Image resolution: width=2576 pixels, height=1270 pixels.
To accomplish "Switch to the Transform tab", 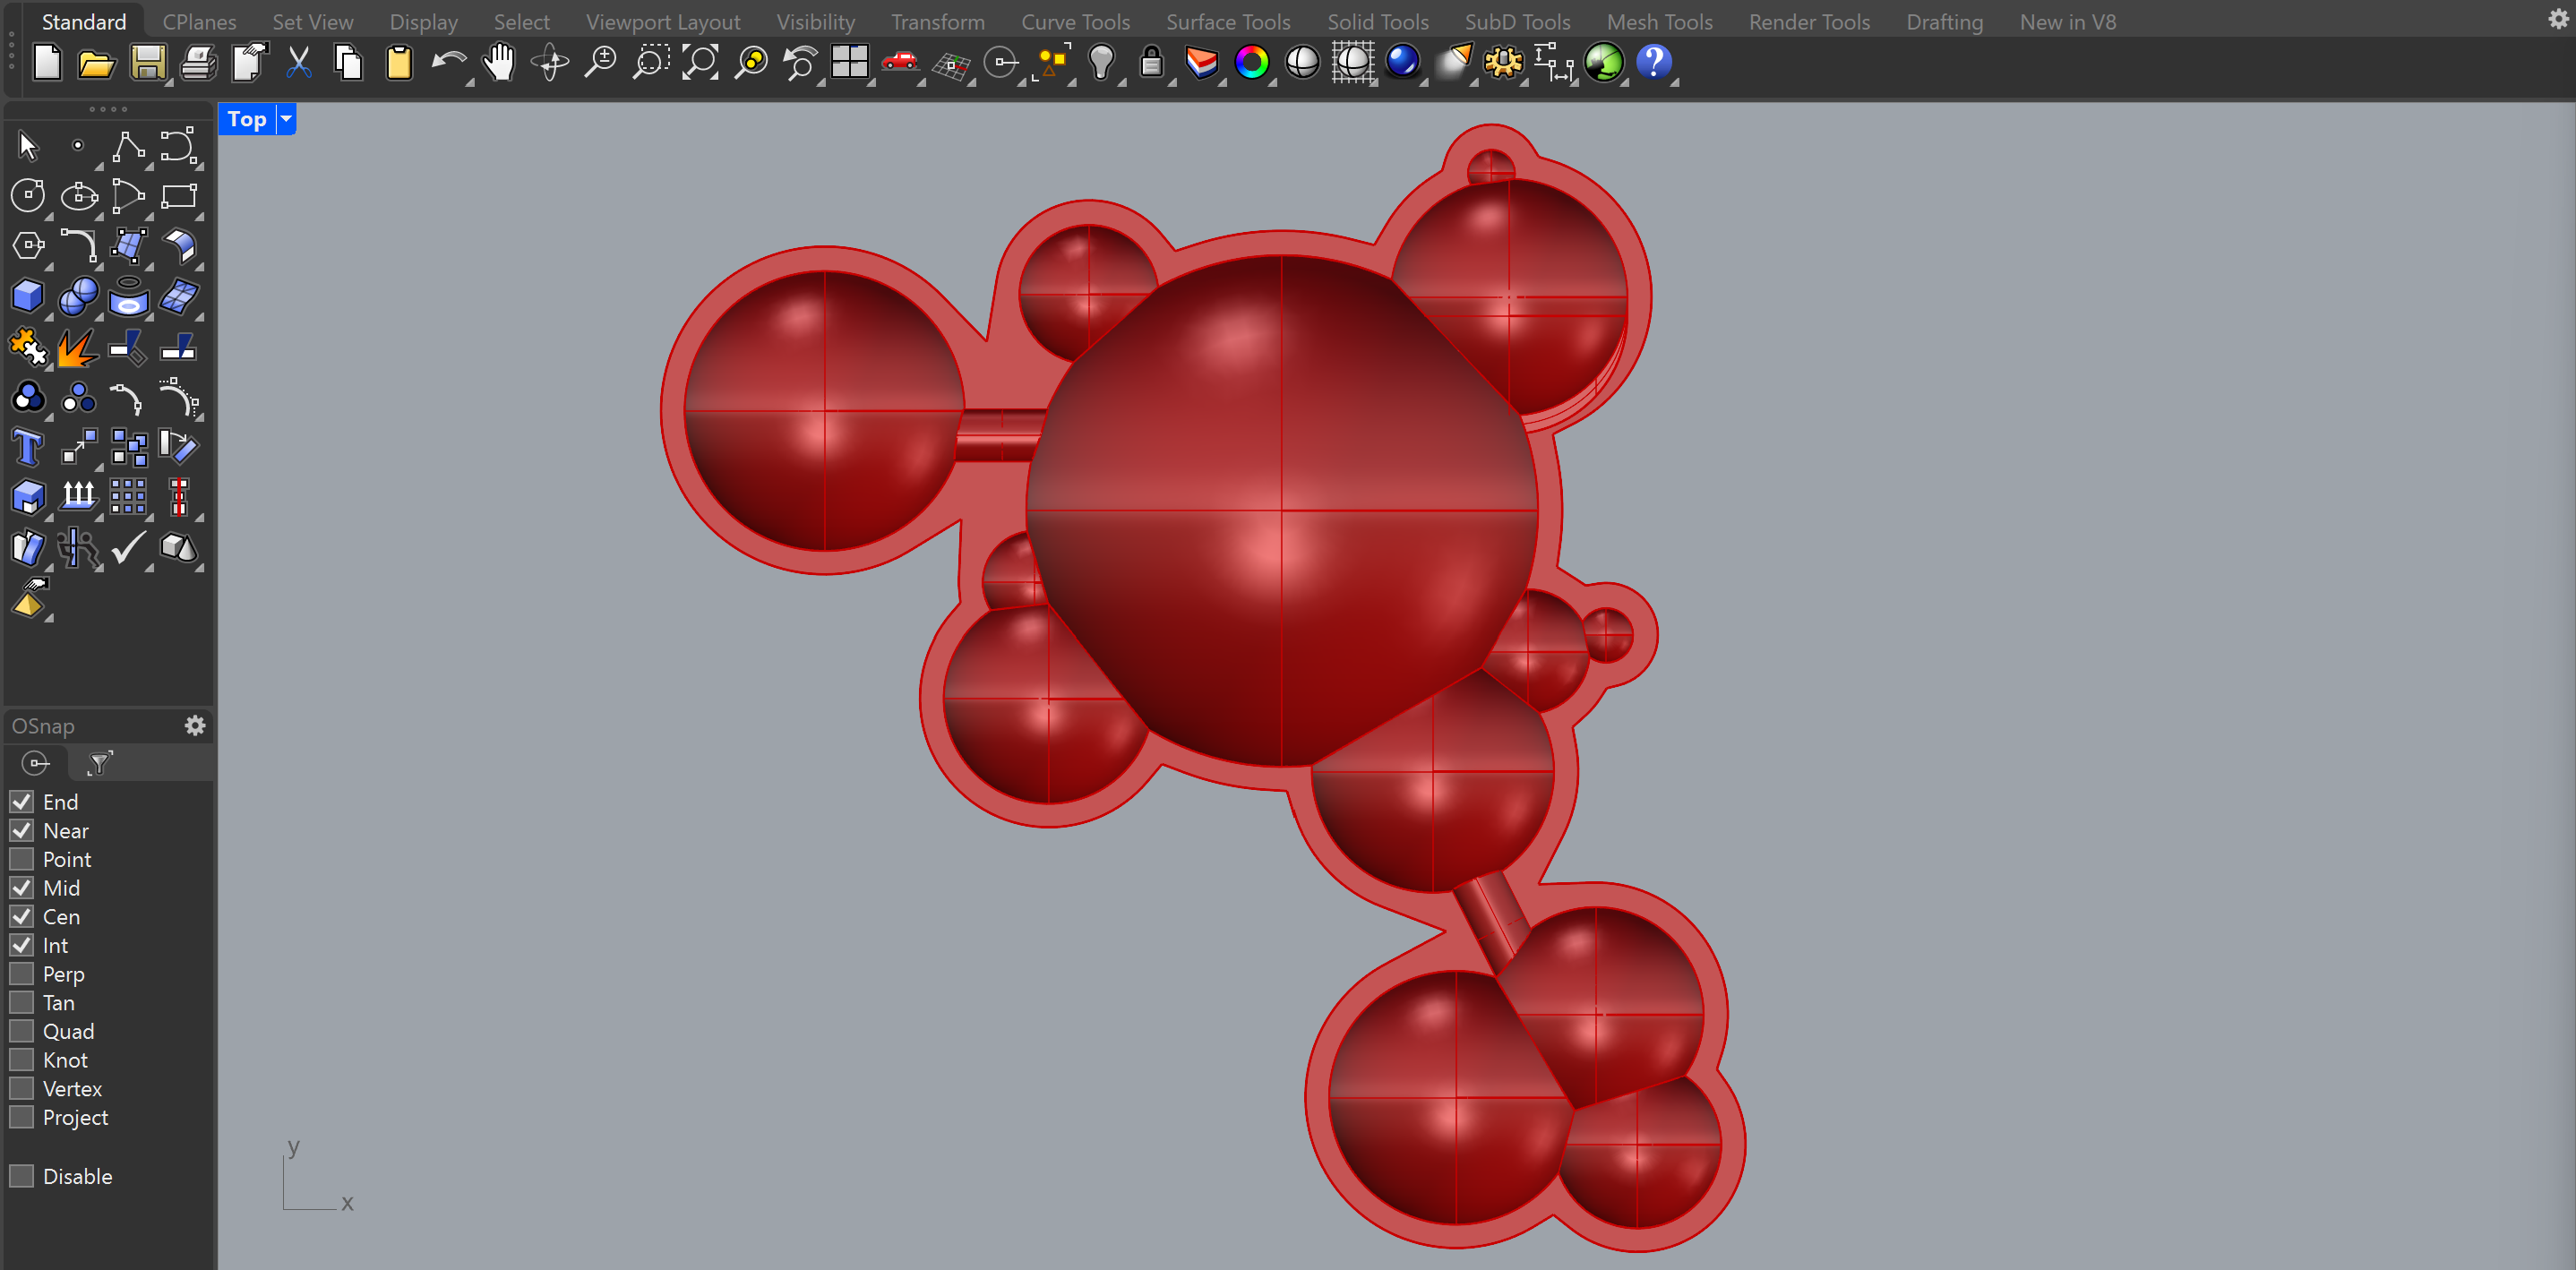I will [x=937, y=21].
